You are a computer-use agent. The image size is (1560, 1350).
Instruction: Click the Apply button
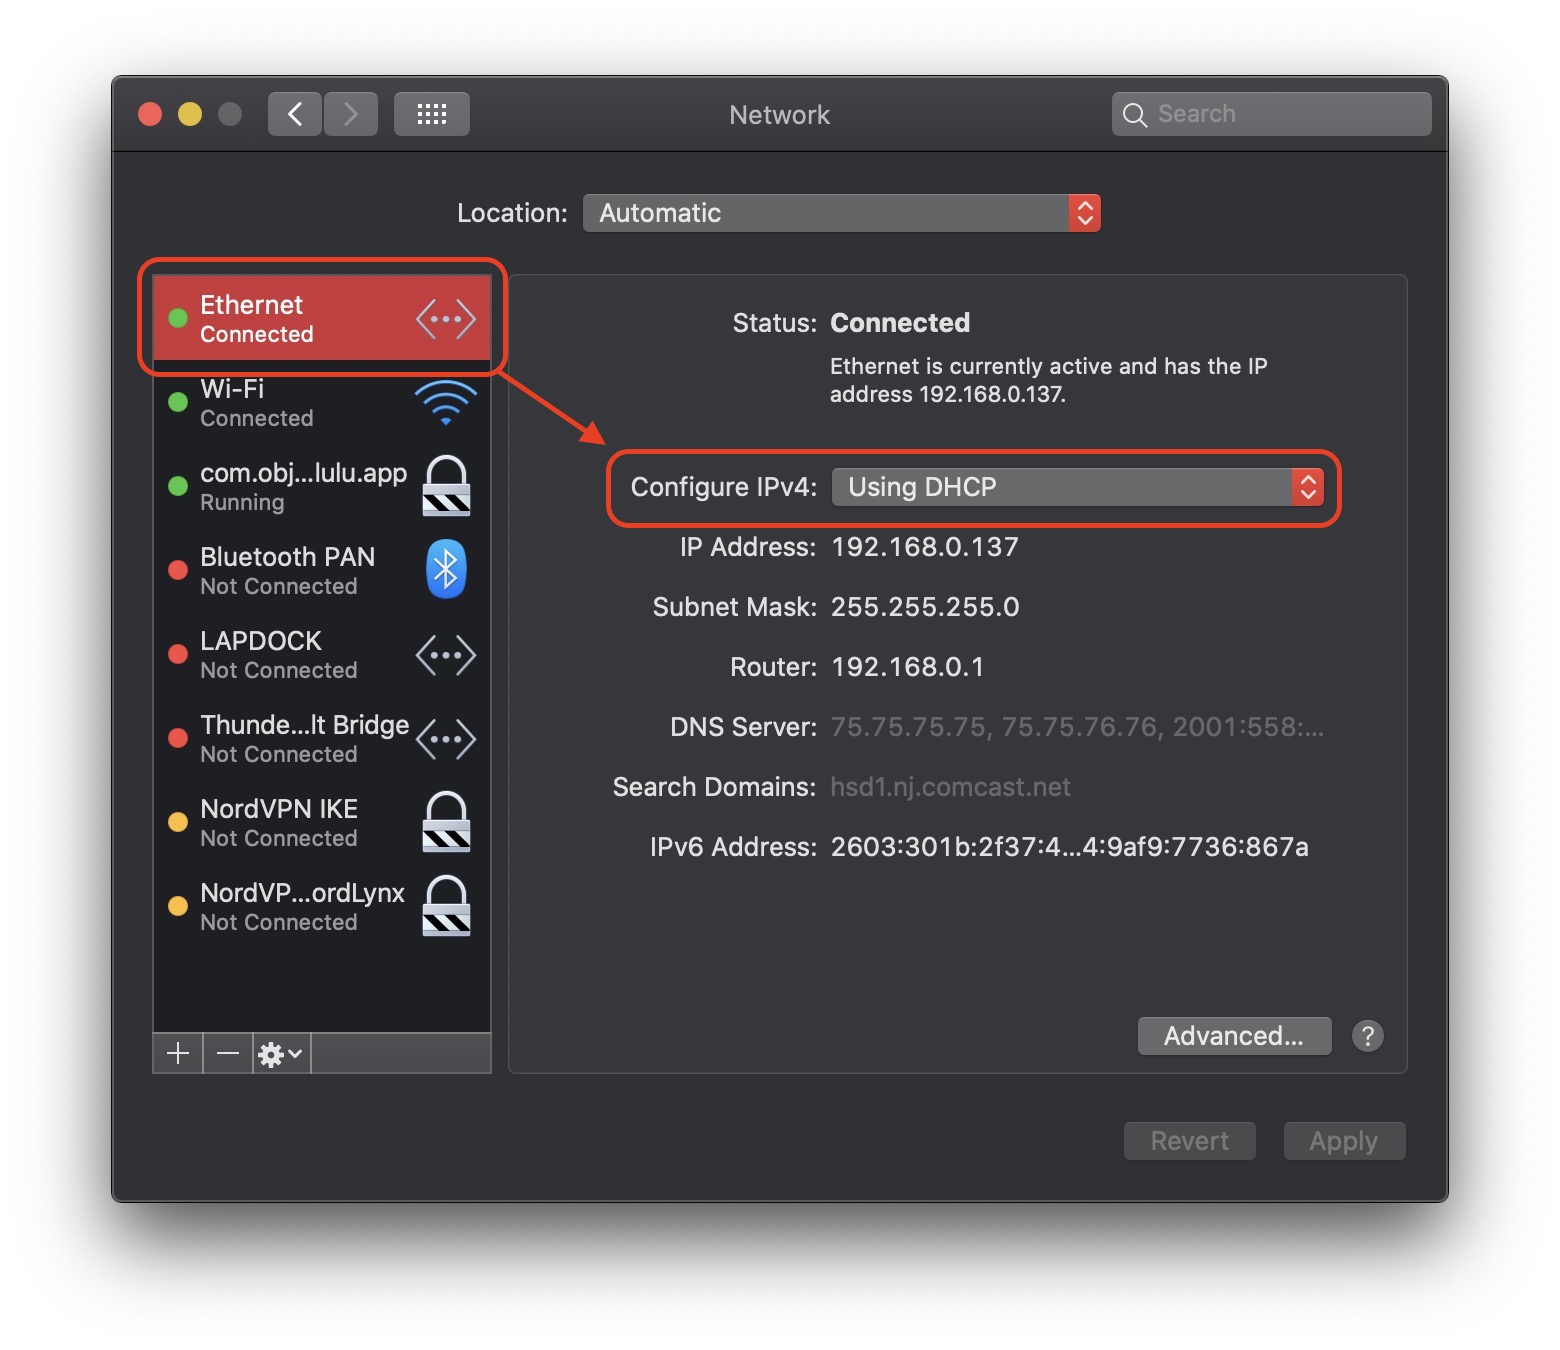coord(1343,1141)
